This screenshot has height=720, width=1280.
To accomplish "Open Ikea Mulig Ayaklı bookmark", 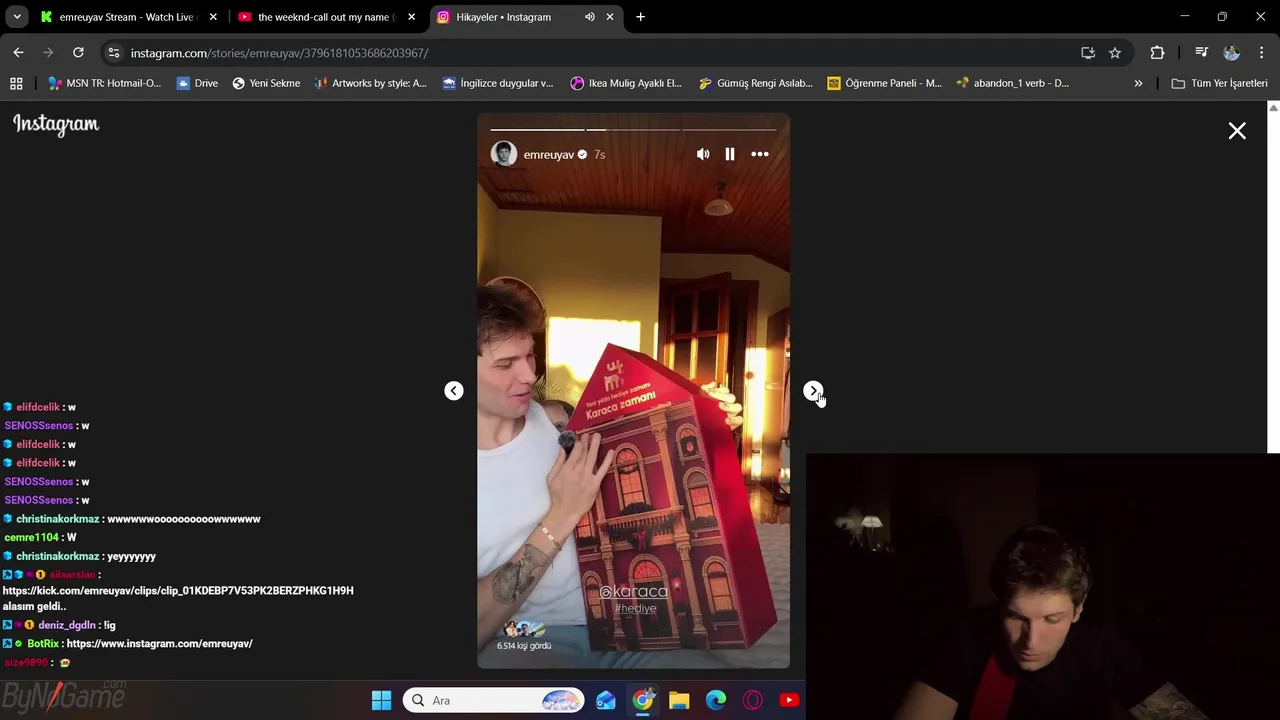I will [x=626, y=83].
